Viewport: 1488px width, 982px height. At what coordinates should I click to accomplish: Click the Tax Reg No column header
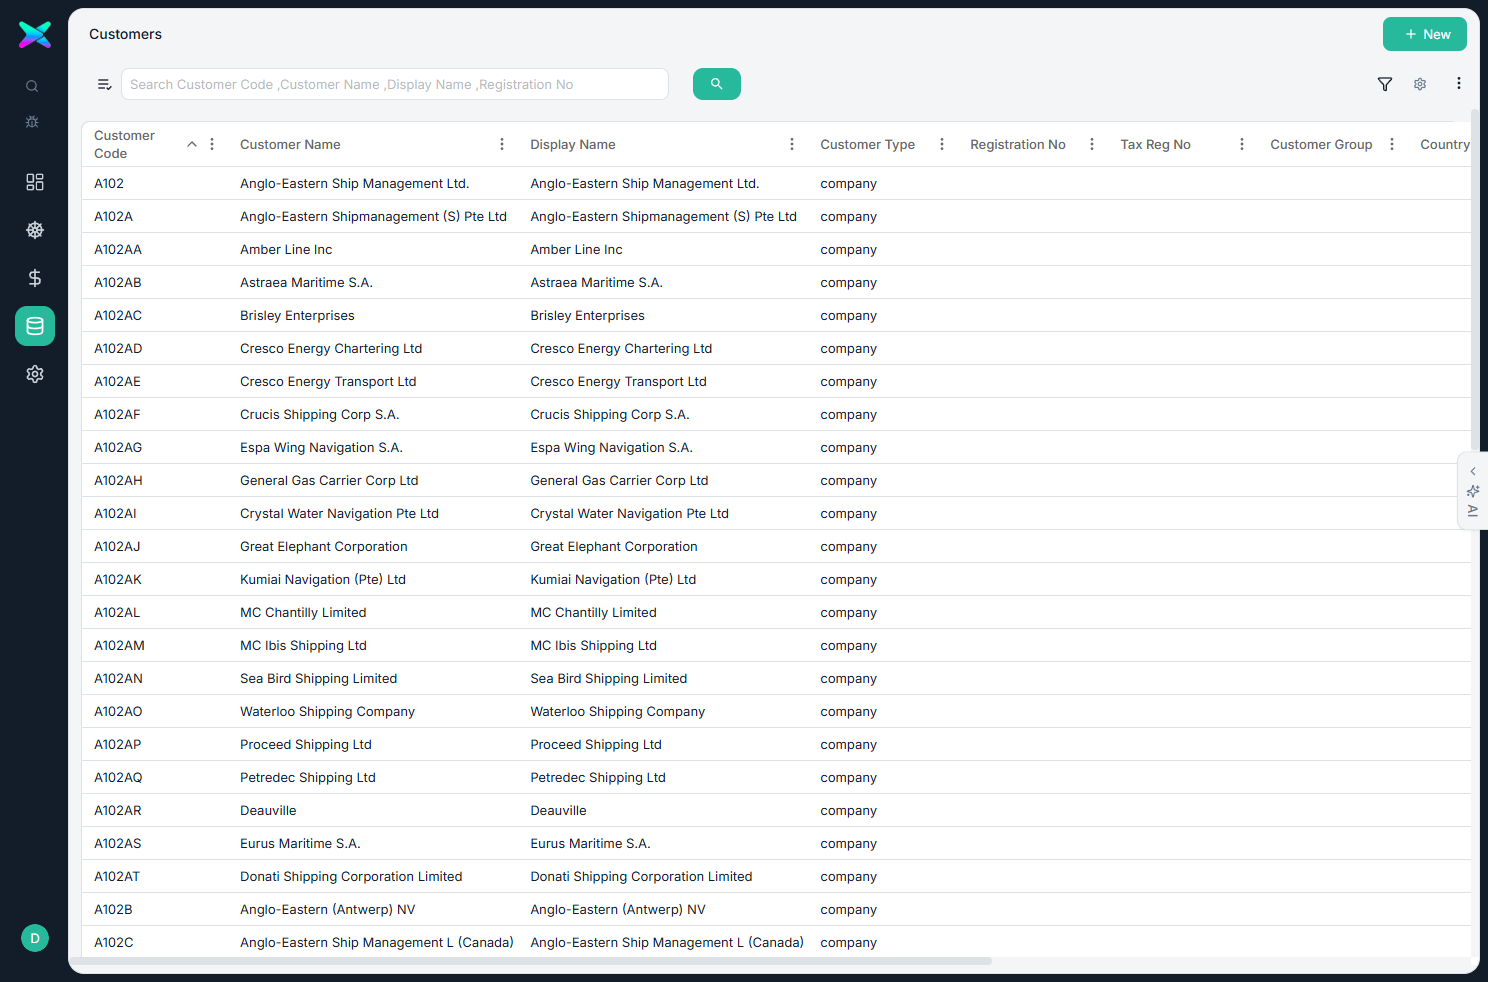pyautogui.click(x=1155, y=144)
